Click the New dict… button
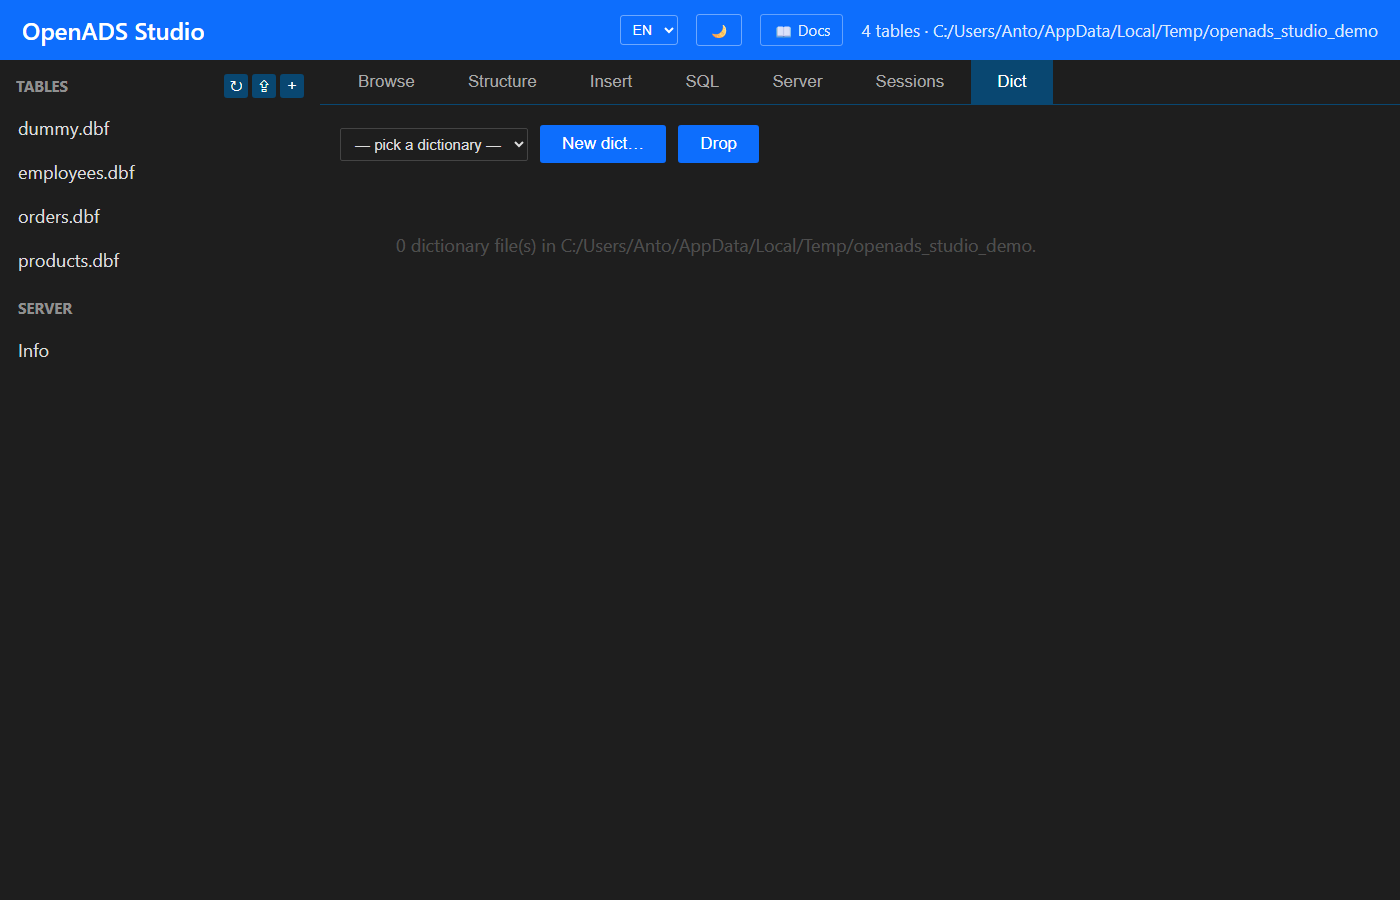1400x900 pixels. point(603,144)
